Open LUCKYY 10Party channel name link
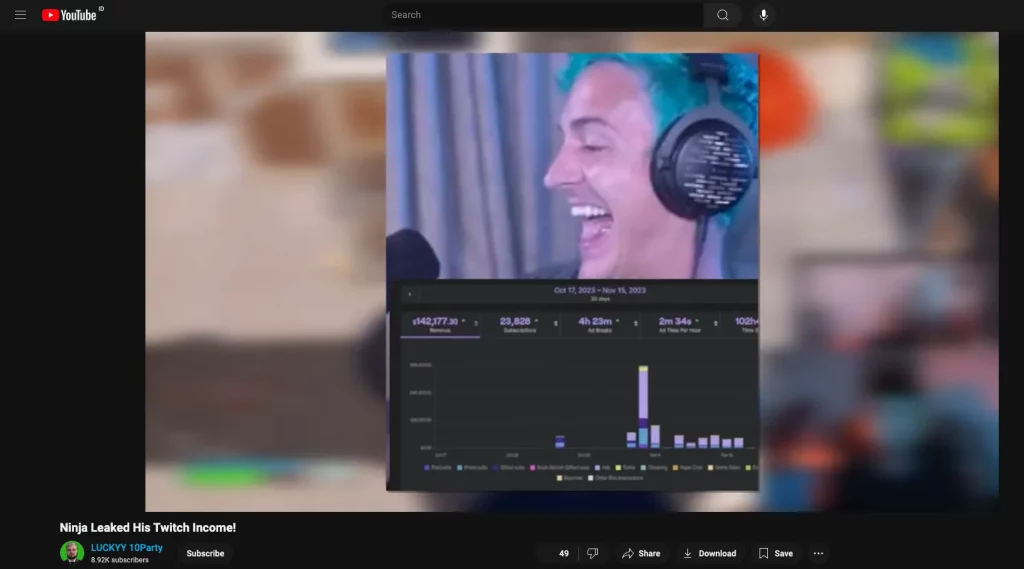Screen dimensions: 1024x569 click(127, 547)
